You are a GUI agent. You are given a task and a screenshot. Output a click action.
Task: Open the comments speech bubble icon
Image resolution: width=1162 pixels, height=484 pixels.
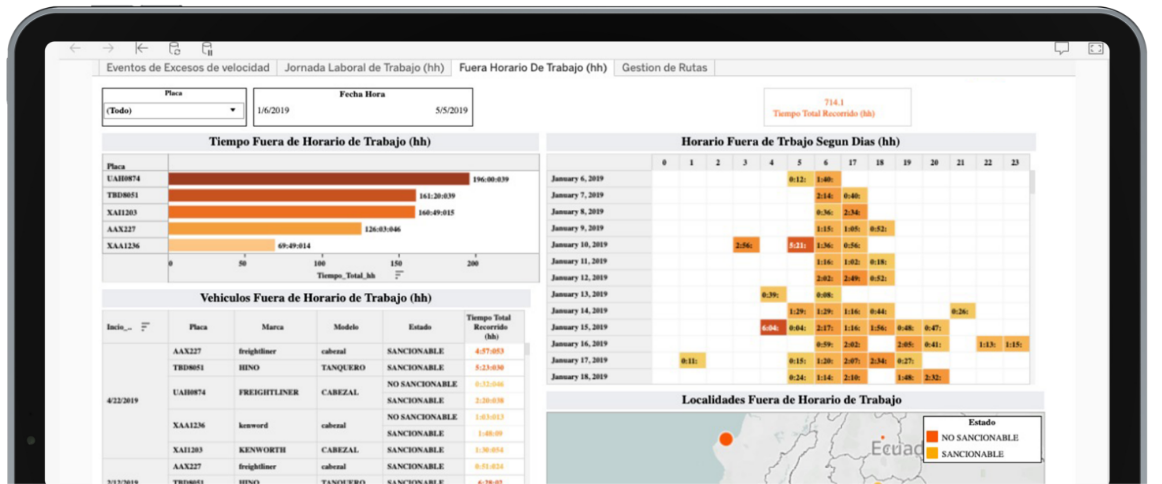tap(1061, 48)
